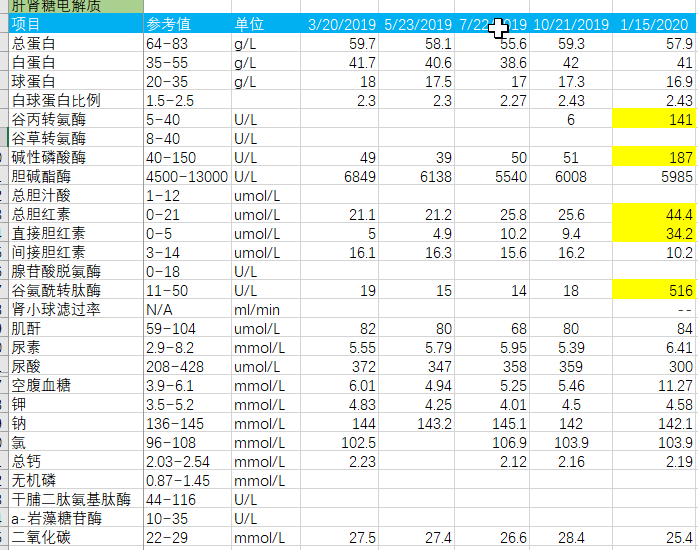Click the 1/15/2020 date header

click(654, 24)
